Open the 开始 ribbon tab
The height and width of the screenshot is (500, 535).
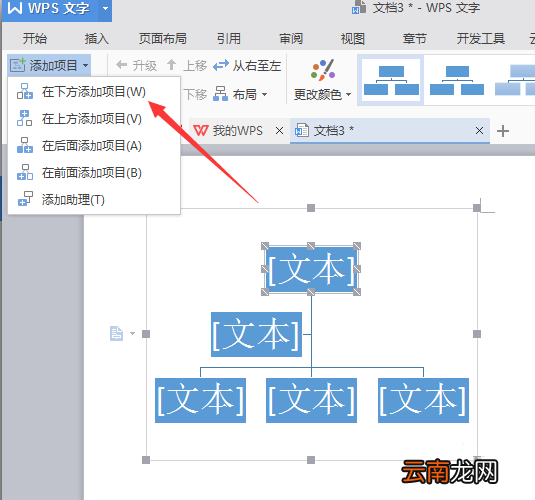coord(35,38)
